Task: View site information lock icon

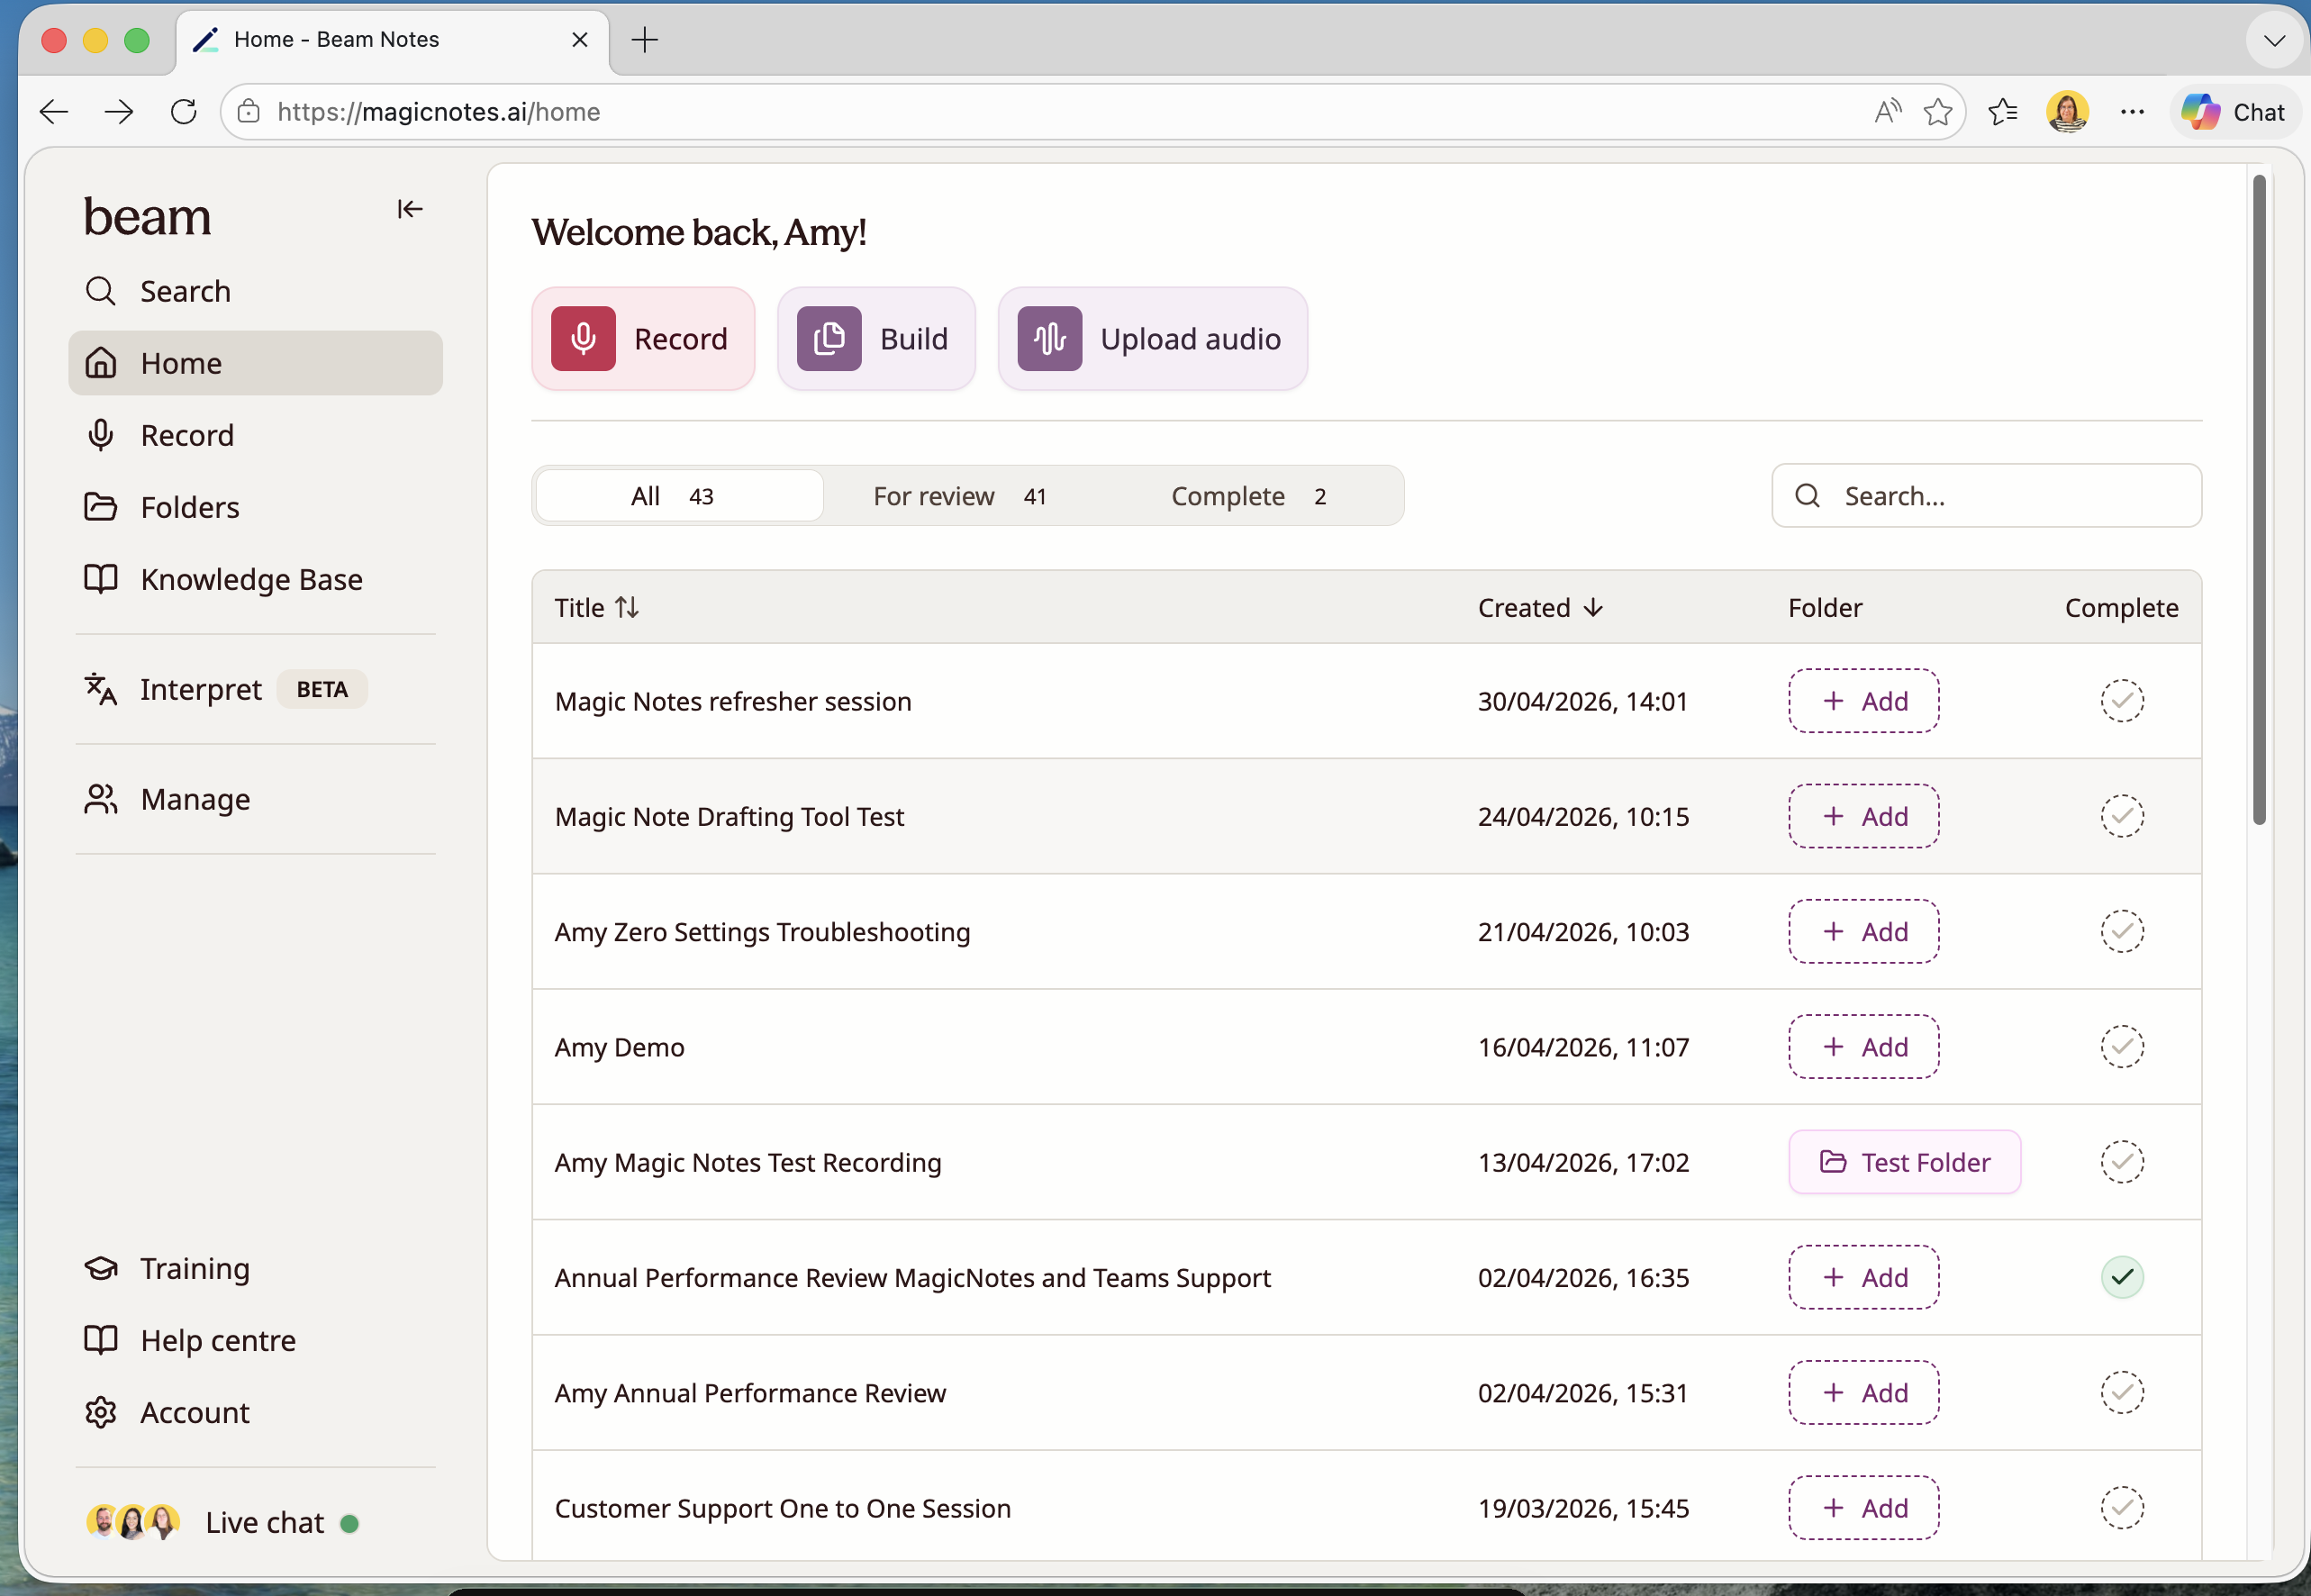Action: pyautogui.click(x=249, y=112)
